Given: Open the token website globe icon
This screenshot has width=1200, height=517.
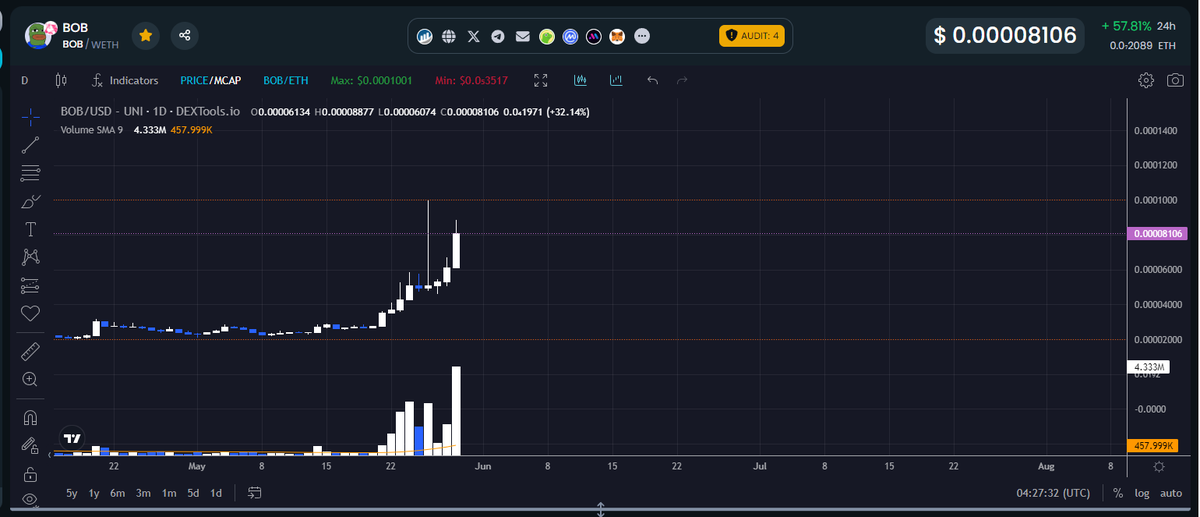Looking at the screenshot, I should [449, 37].
